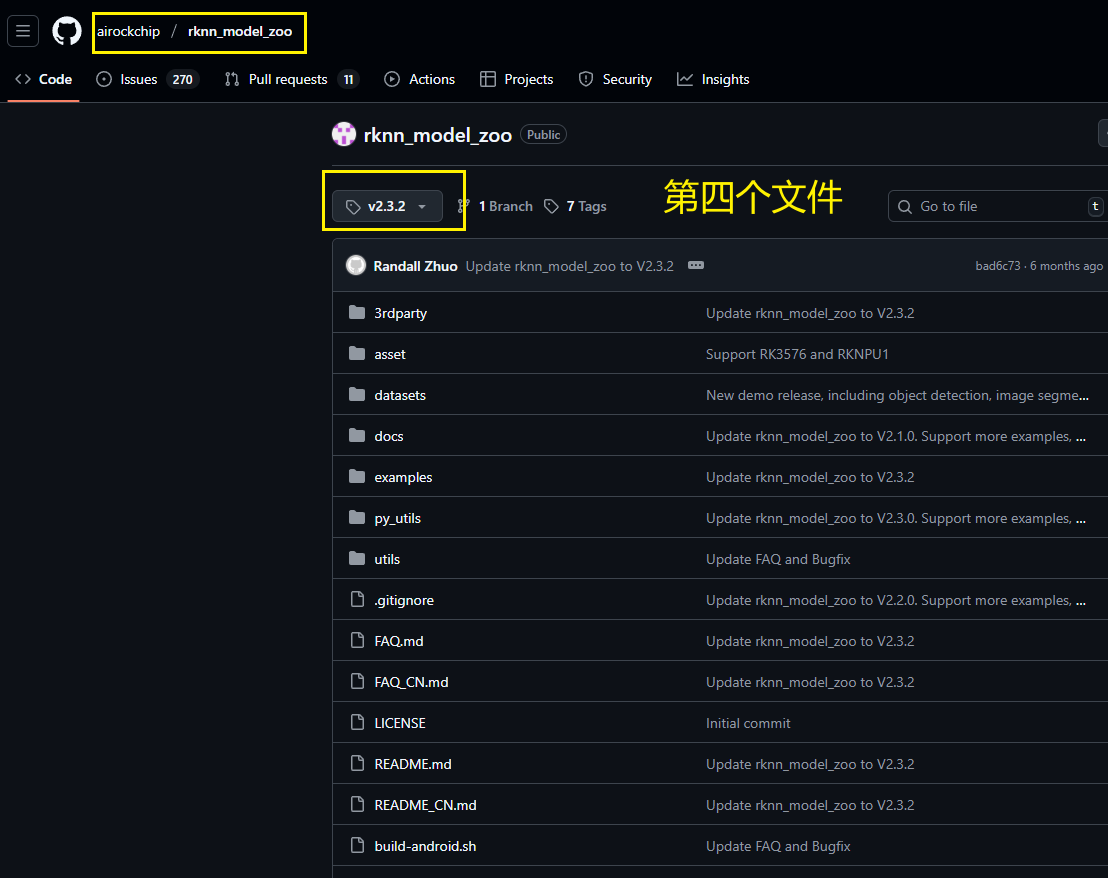Open the datasets folder

pos(400,395)
